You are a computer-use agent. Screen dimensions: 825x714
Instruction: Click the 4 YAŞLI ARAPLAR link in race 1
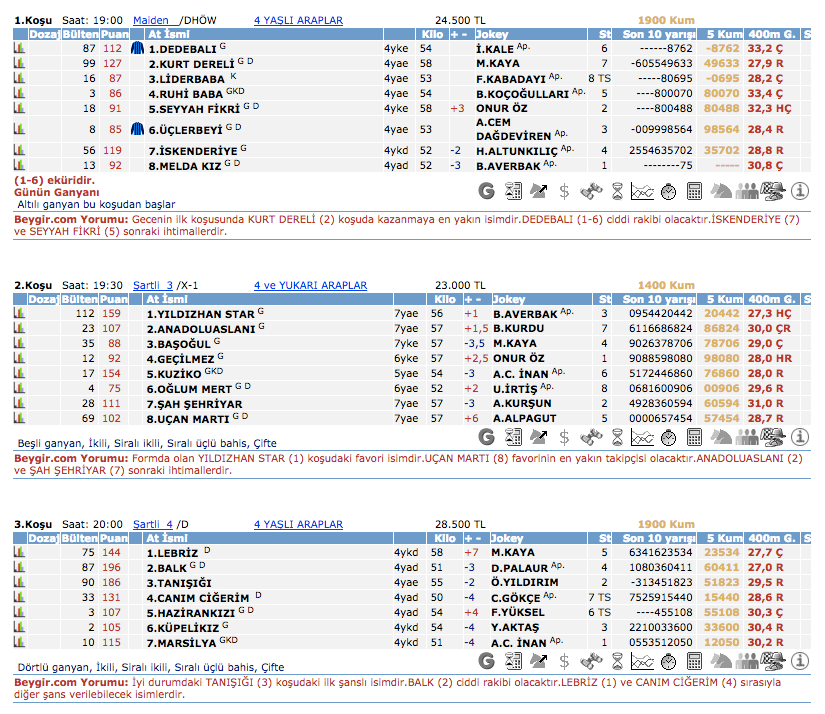(x=298, y=20)
